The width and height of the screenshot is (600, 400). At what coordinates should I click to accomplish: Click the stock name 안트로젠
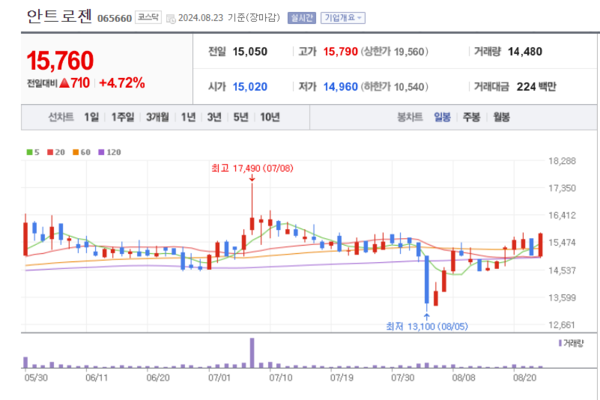(x=60, y=16)
